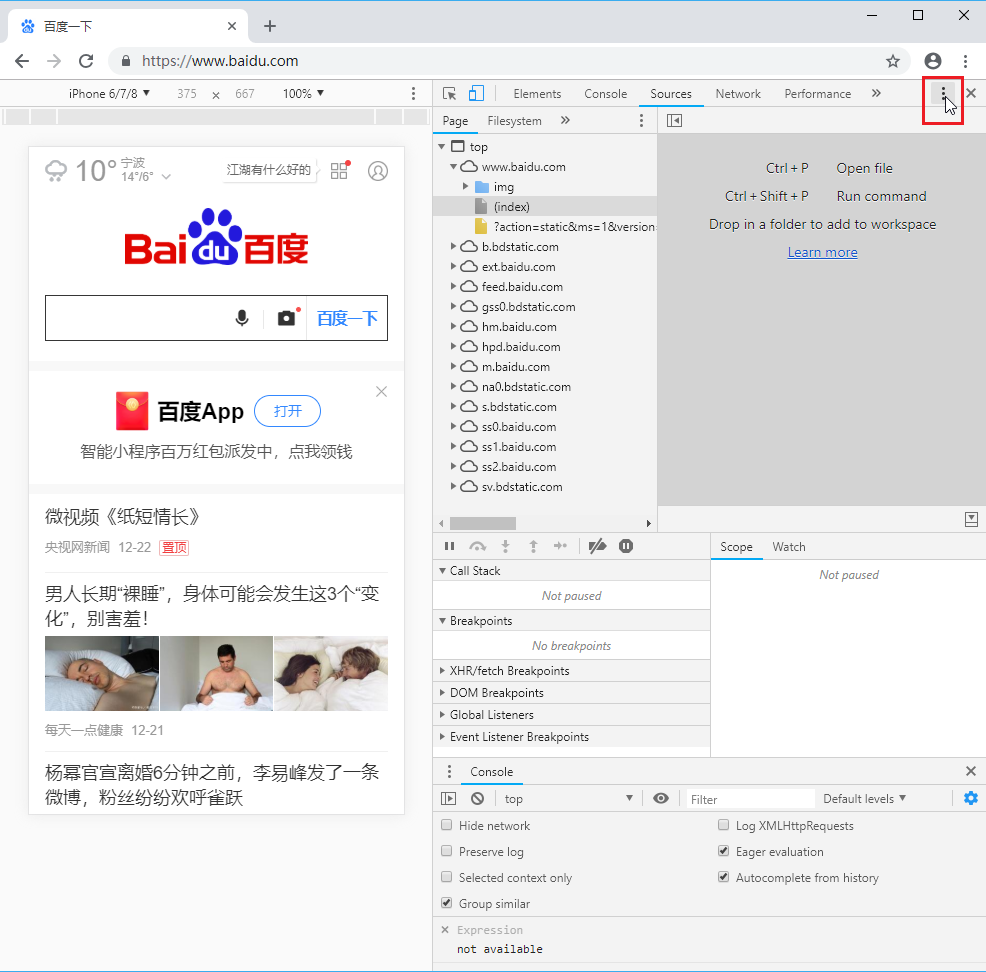Create live expression eye icon
Image resolution: width=986 pixels, height=972 pixels.
[661, 798]
